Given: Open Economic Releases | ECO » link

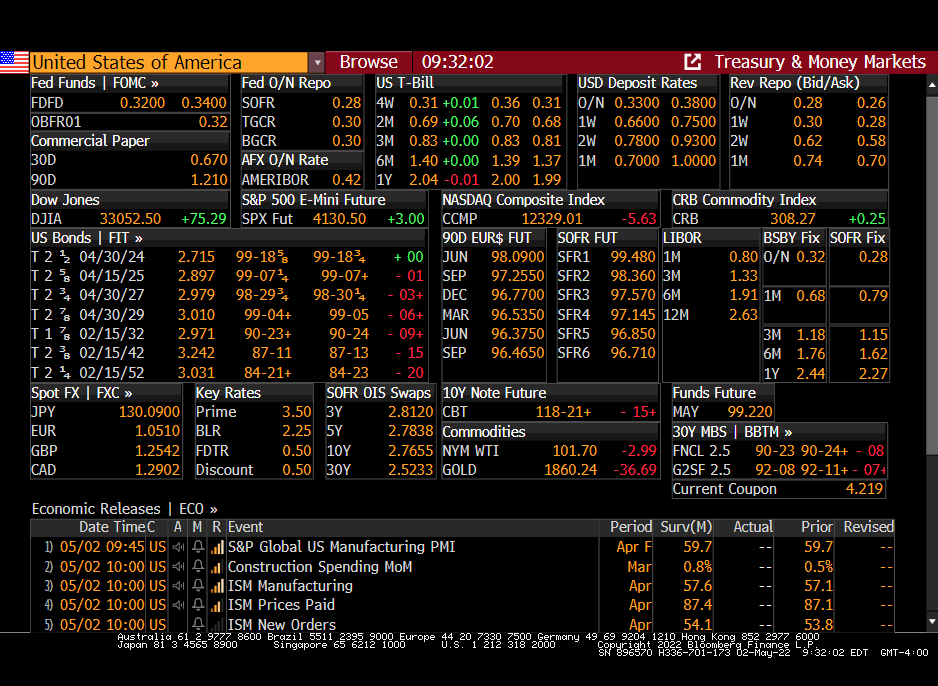Looking at the screenshot, I should pos(124,509).
